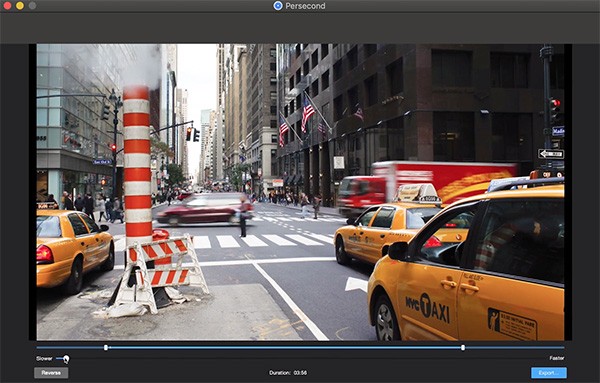Click the Reverse button
Screen dimensions: 600x383
[x=51, y=373]
